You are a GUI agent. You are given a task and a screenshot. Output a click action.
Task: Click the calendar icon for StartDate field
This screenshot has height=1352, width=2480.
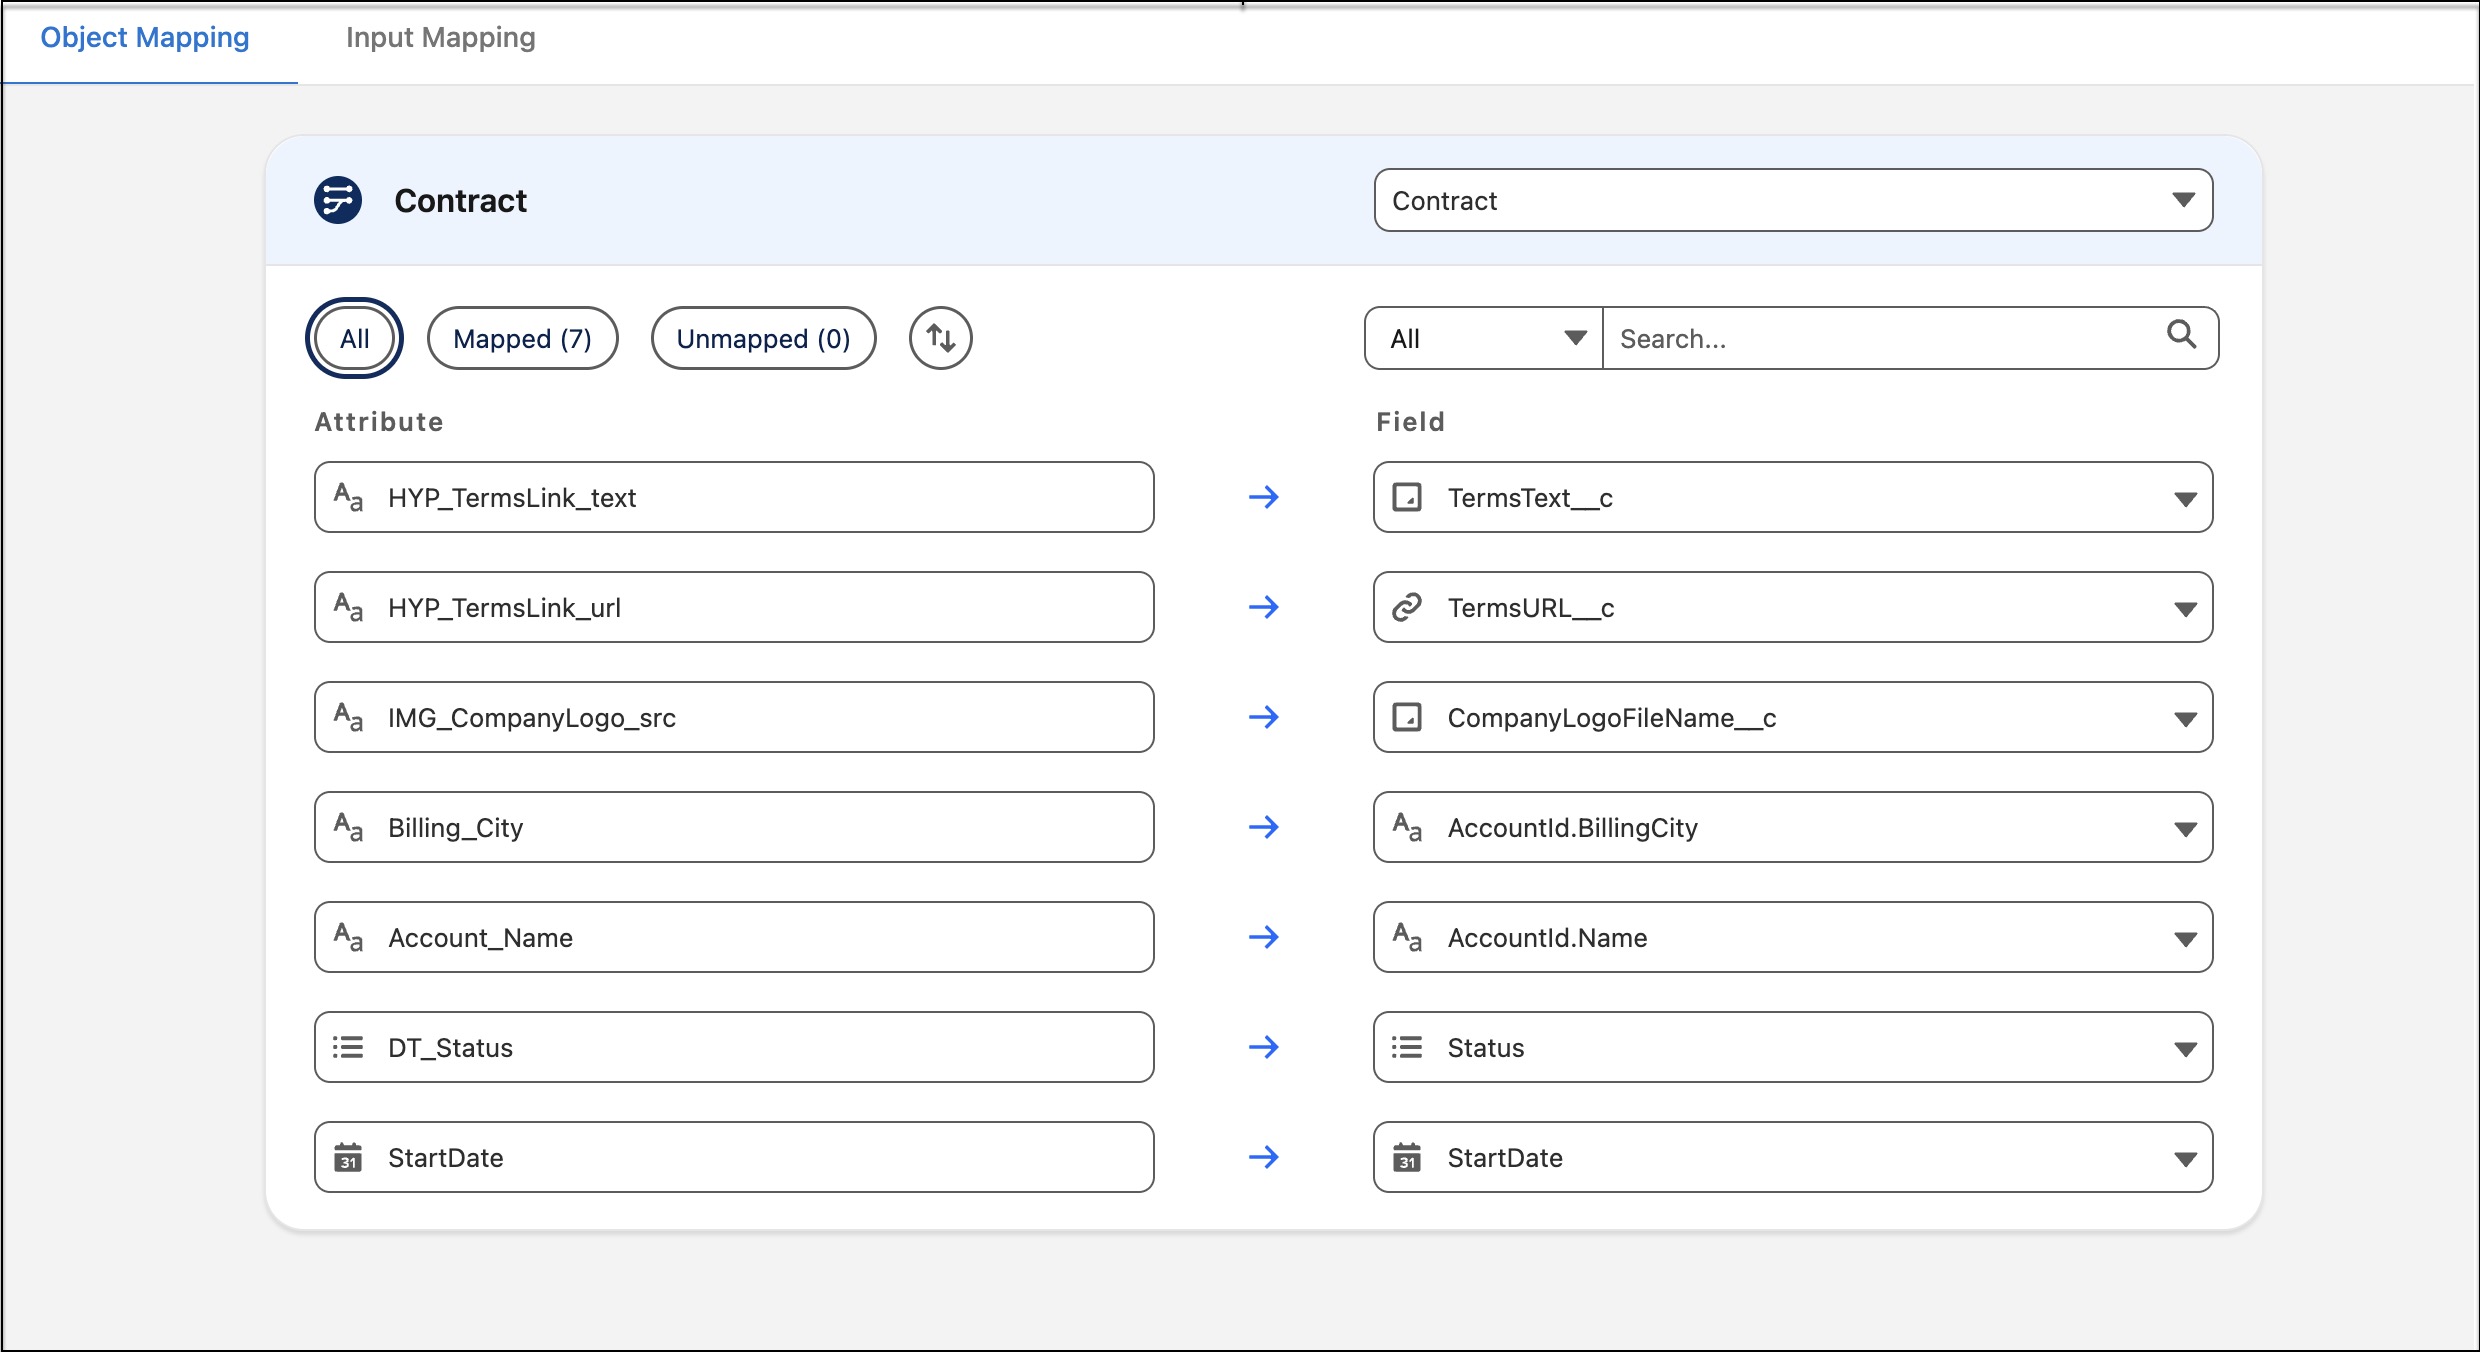click(1407, 1157)
